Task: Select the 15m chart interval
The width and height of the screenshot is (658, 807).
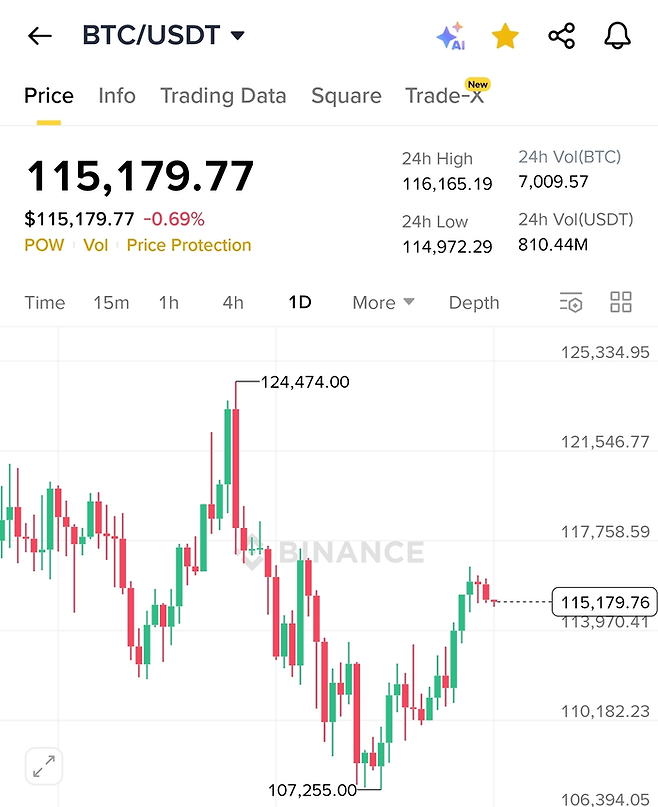Action: [111, 303]
